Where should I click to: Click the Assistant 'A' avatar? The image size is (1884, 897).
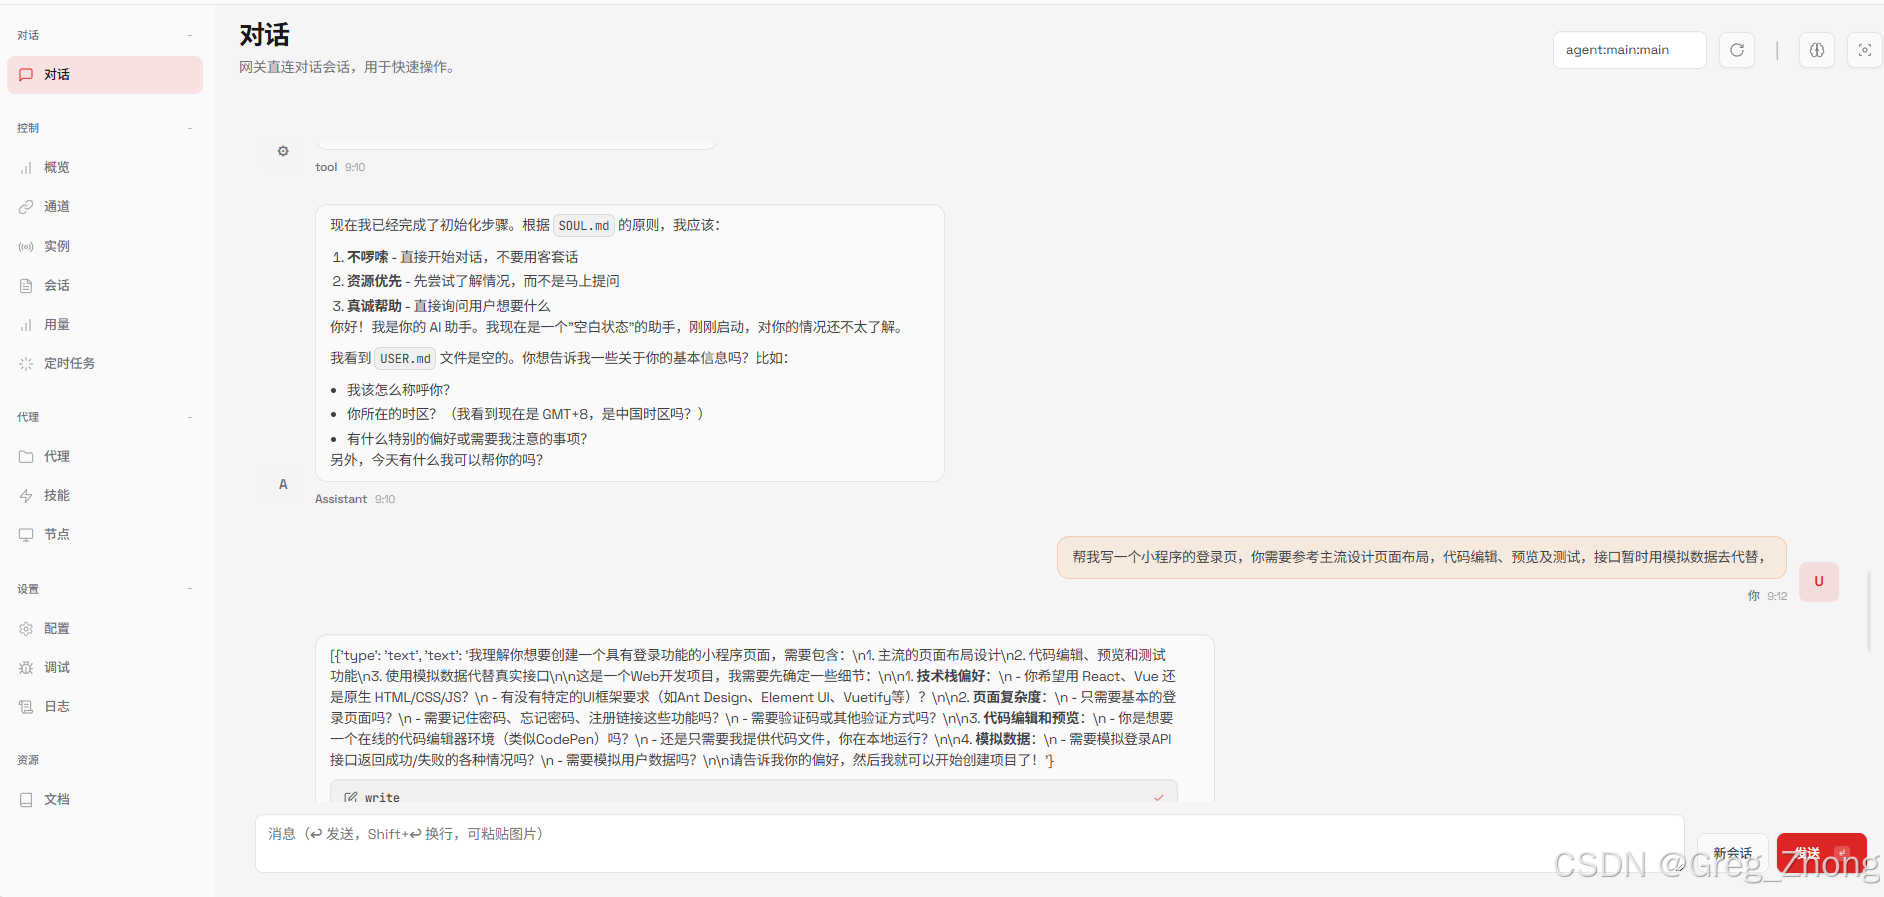(x=283, y=484)
